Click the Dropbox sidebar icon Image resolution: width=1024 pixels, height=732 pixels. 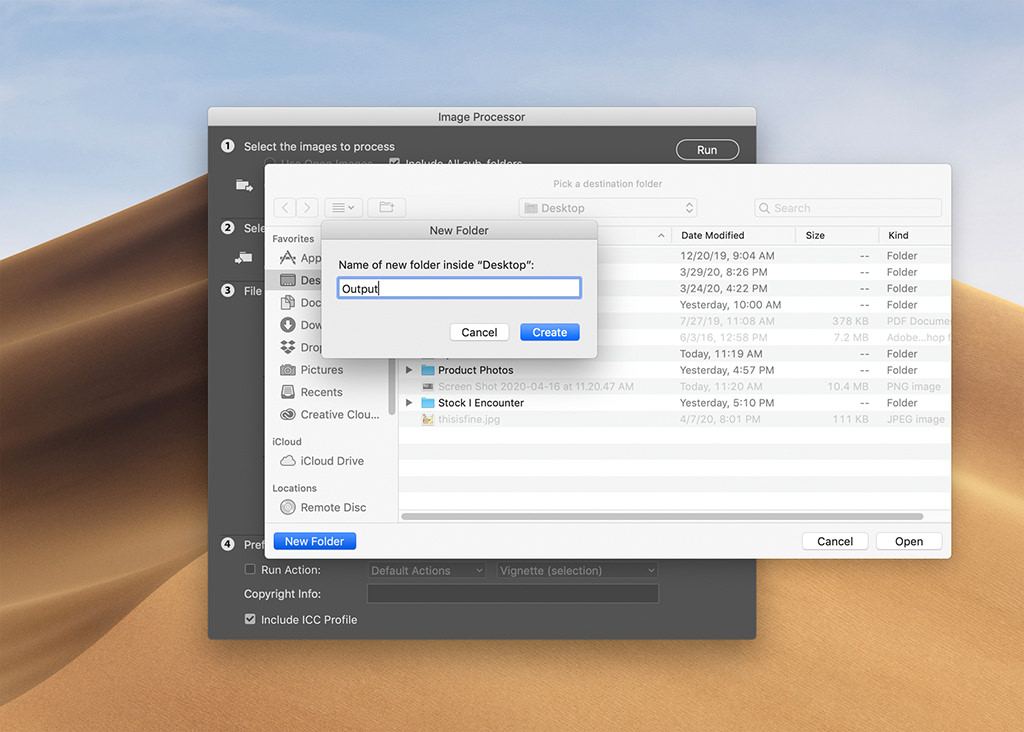pyautogui.click(x=287, y=347)
